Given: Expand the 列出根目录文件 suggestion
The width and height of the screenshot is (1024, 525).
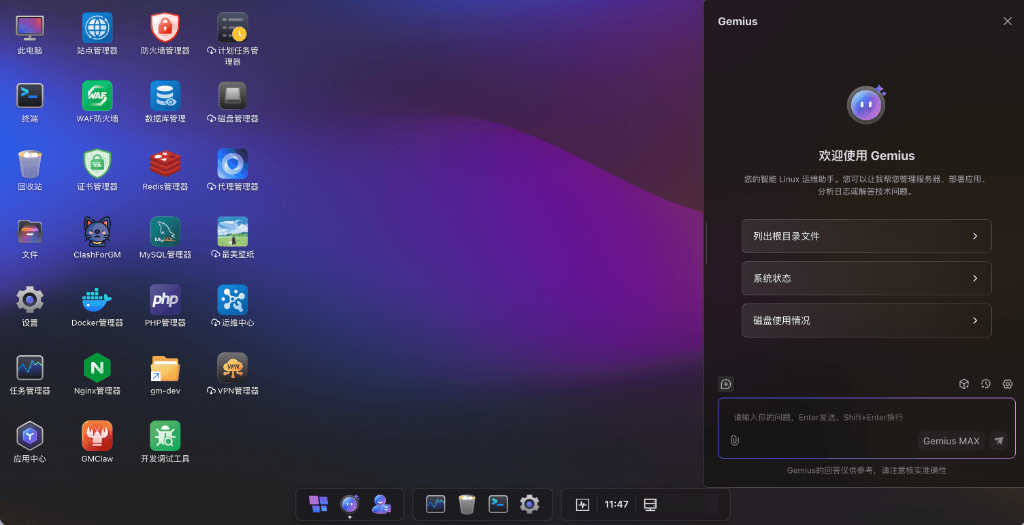Looking at the screenshot, I should [x=867, y=236].
